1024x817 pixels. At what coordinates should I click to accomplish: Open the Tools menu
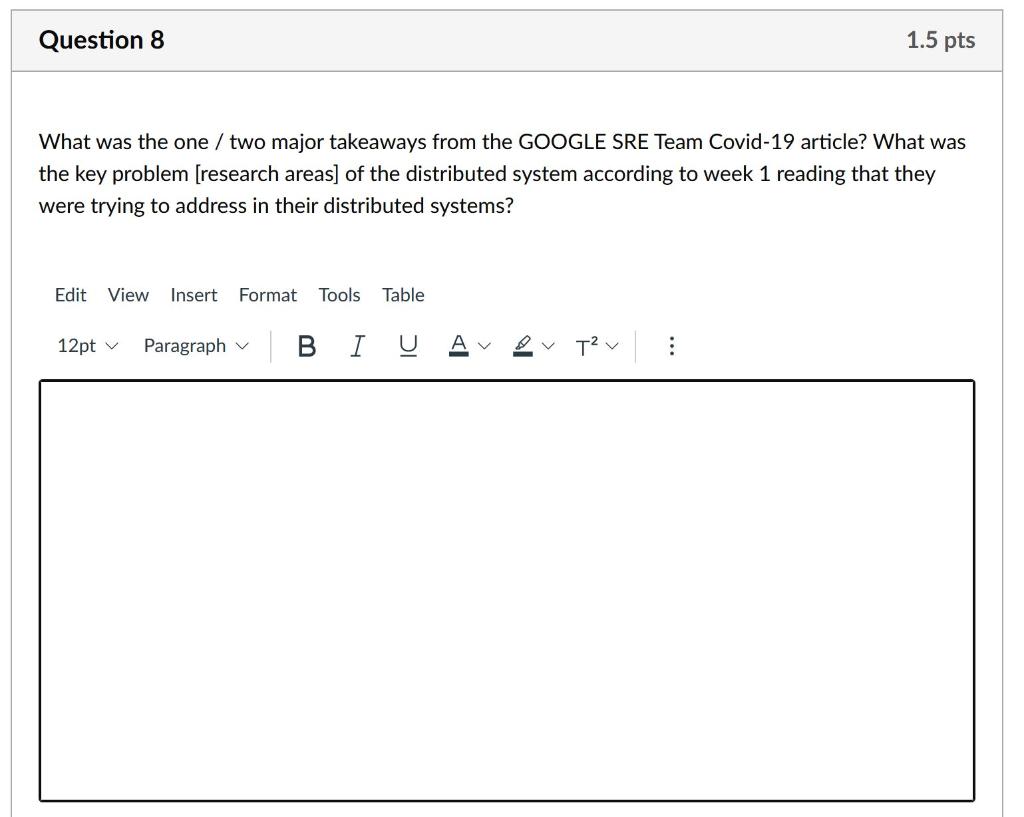tap(339, 295)
